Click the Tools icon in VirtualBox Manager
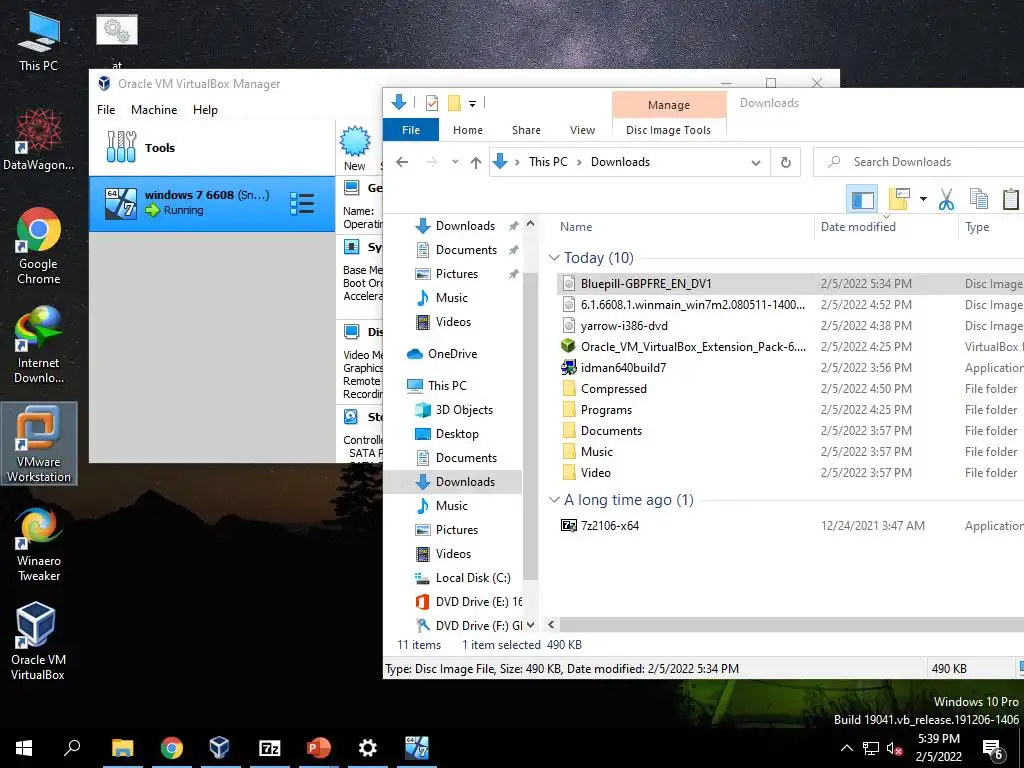 point(121,147)
